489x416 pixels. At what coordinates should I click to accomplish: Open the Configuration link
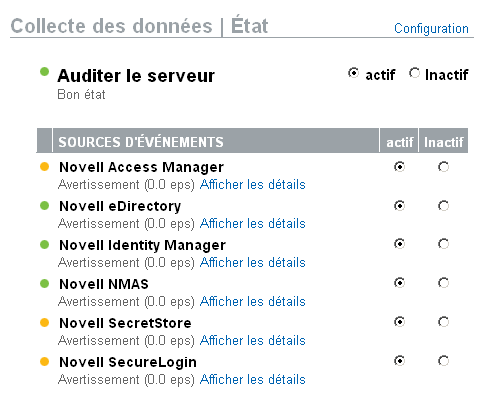(431, 29)
